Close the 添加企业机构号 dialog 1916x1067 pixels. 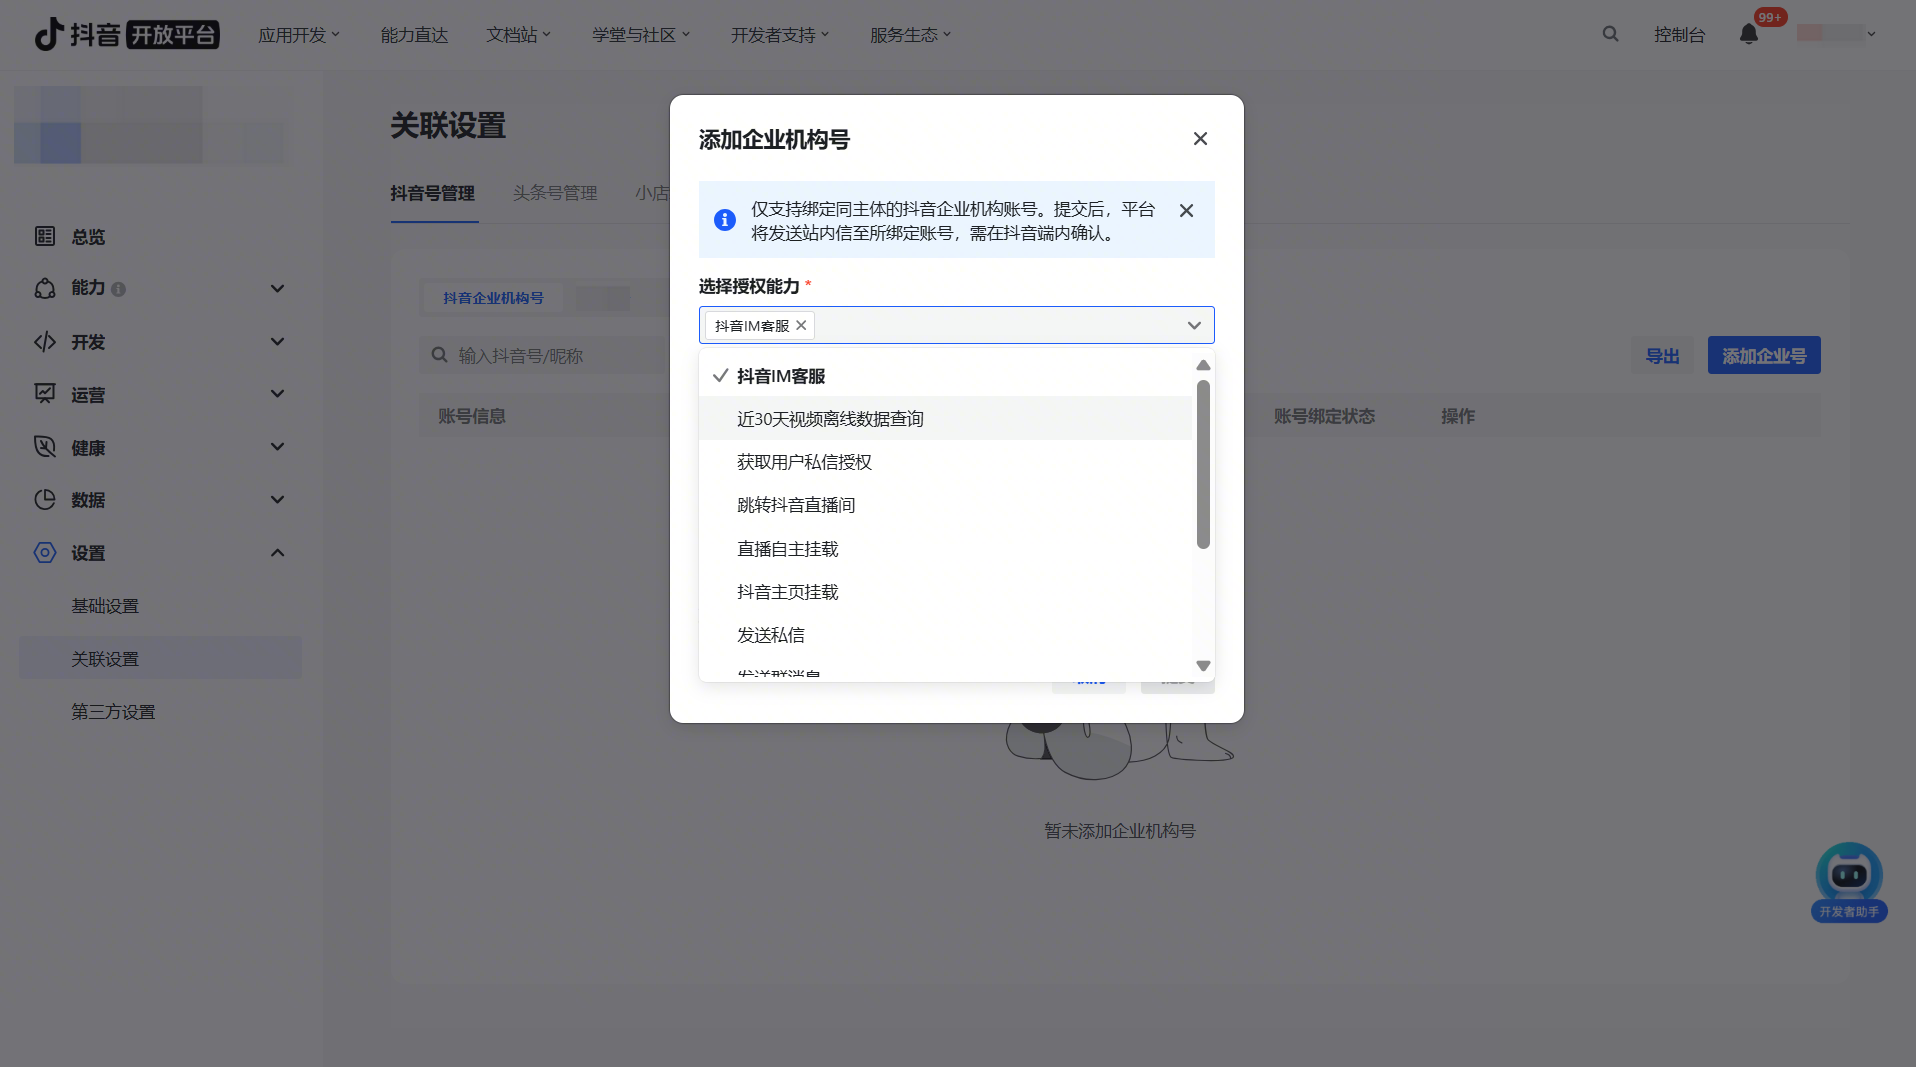[x=1200, y=139]
